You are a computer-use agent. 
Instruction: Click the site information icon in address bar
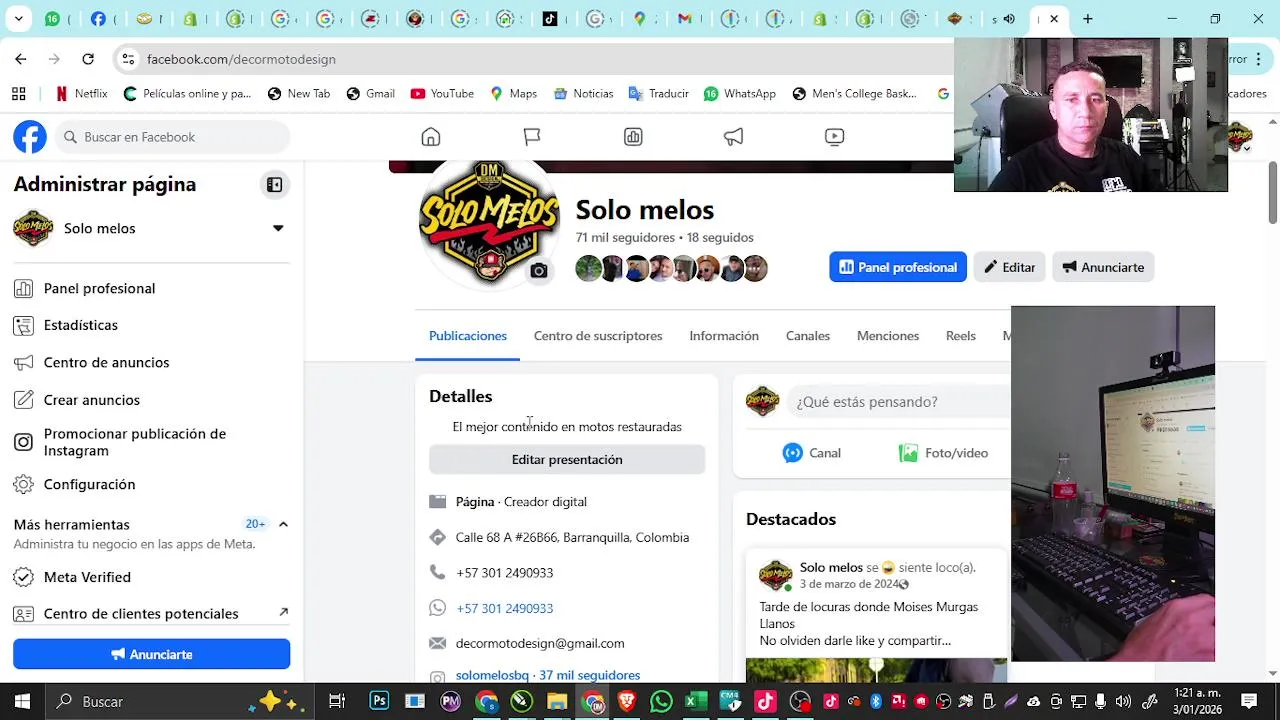coord(128,59)
